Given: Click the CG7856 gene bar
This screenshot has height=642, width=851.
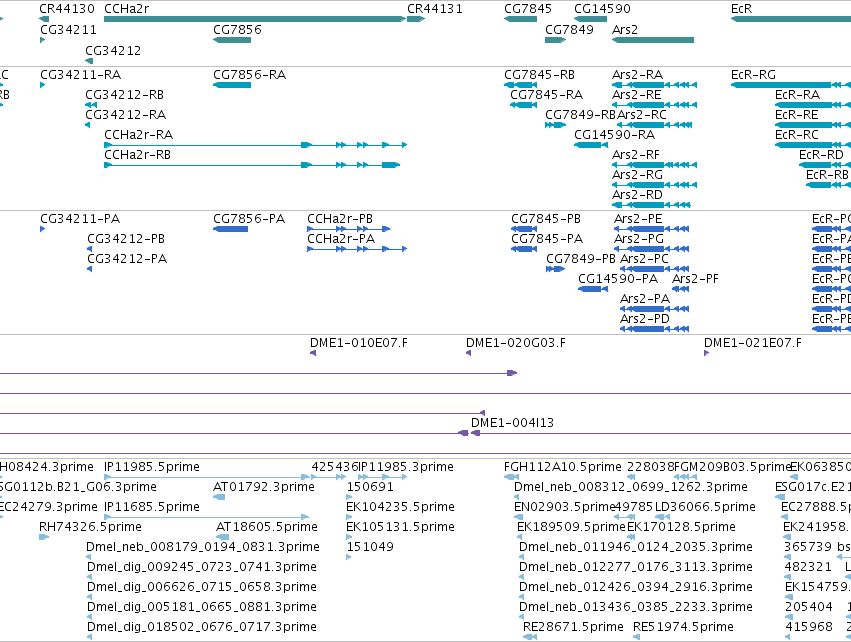Looking at the screenshot, I should [x=232, y=40].
